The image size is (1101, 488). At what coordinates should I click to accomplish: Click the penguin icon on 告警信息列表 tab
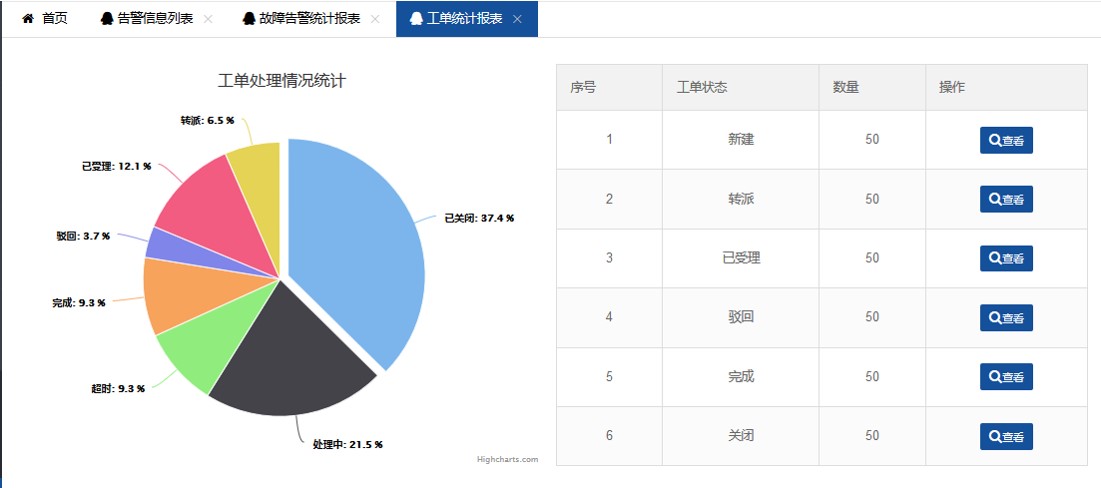pyautogui.click(x=108, y=19)
